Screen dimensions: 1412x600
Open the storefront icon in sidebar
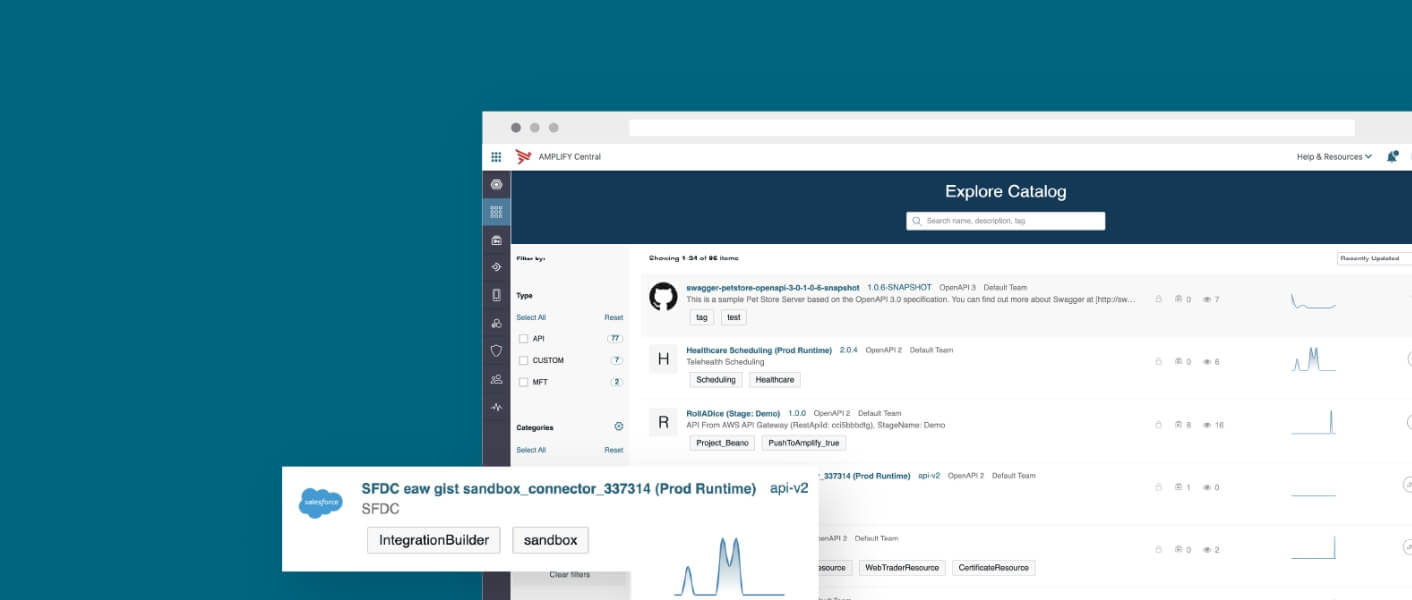coord(496,240)
